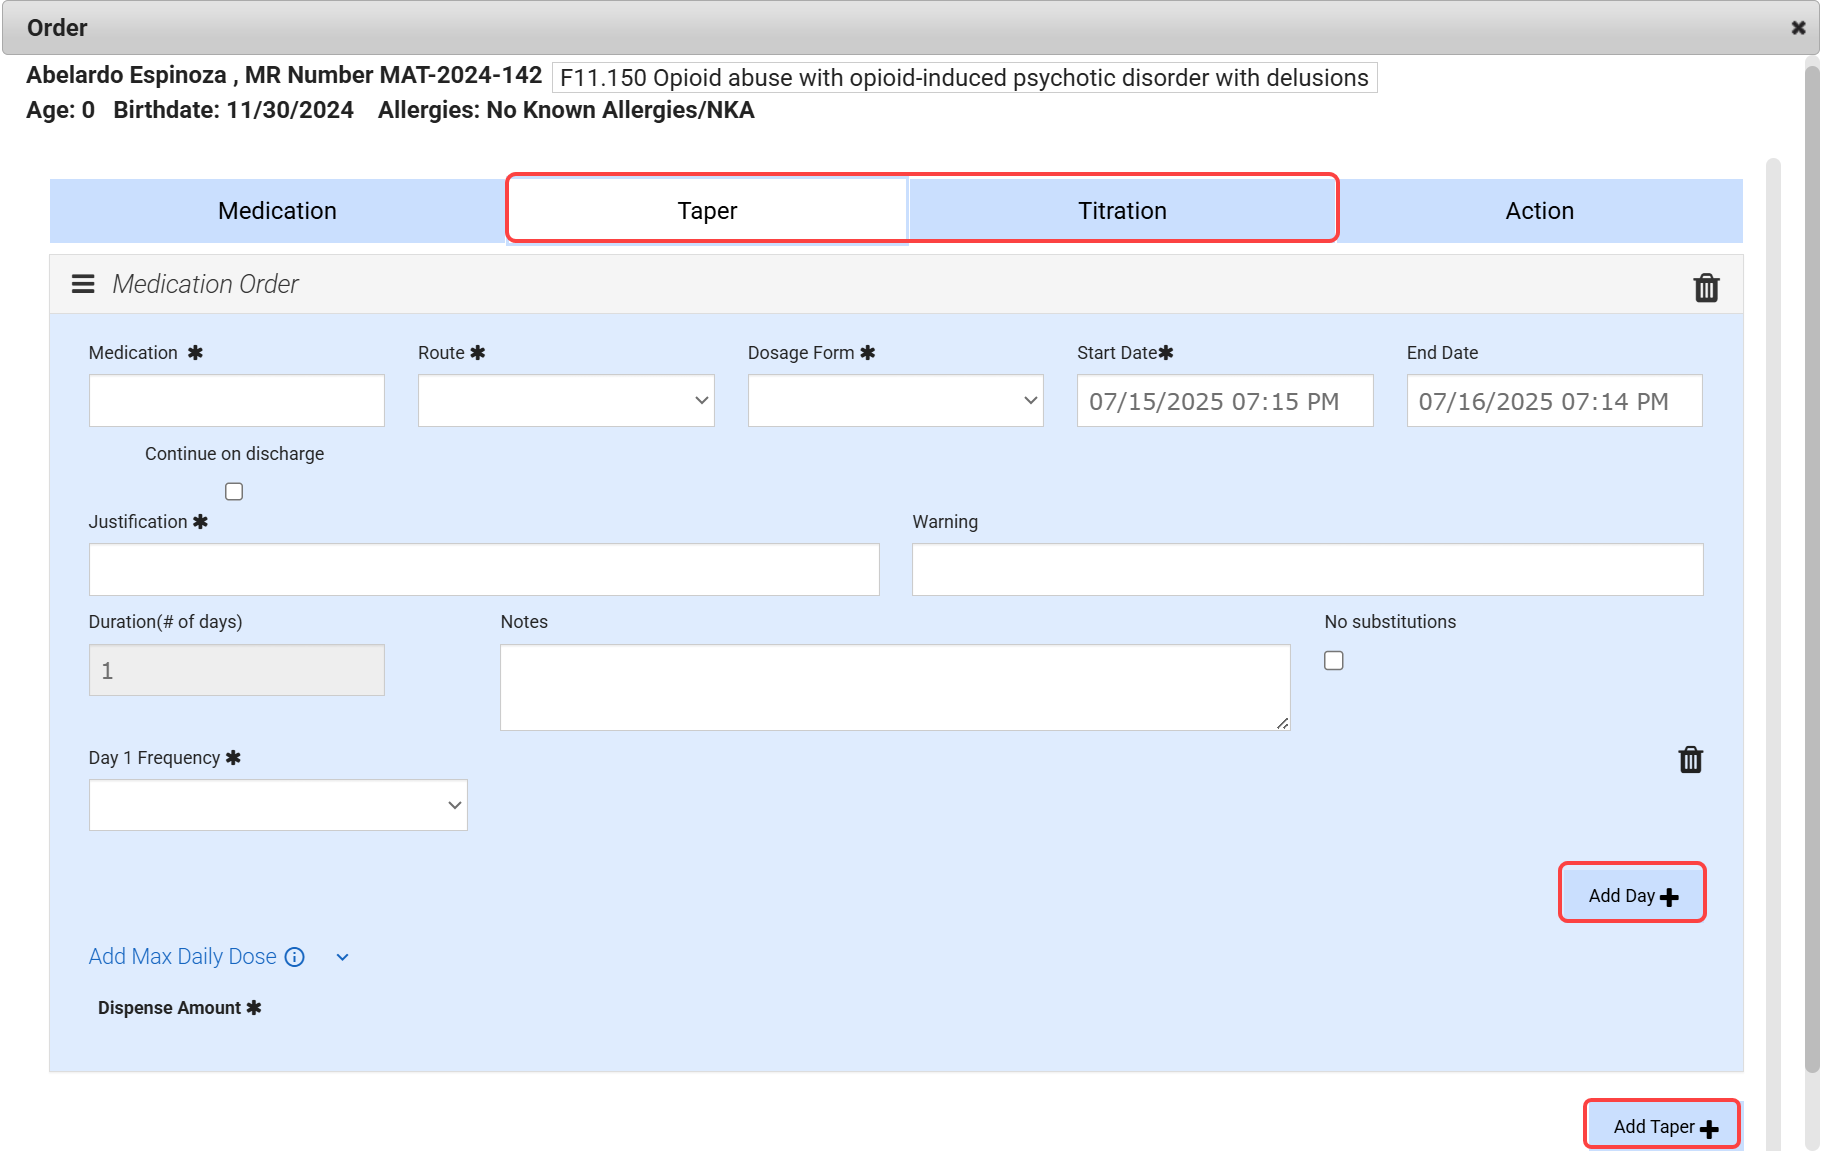The image size is (1821, 1161).
Task: Click the Add Taper button
Action: pos(1663,1126)
